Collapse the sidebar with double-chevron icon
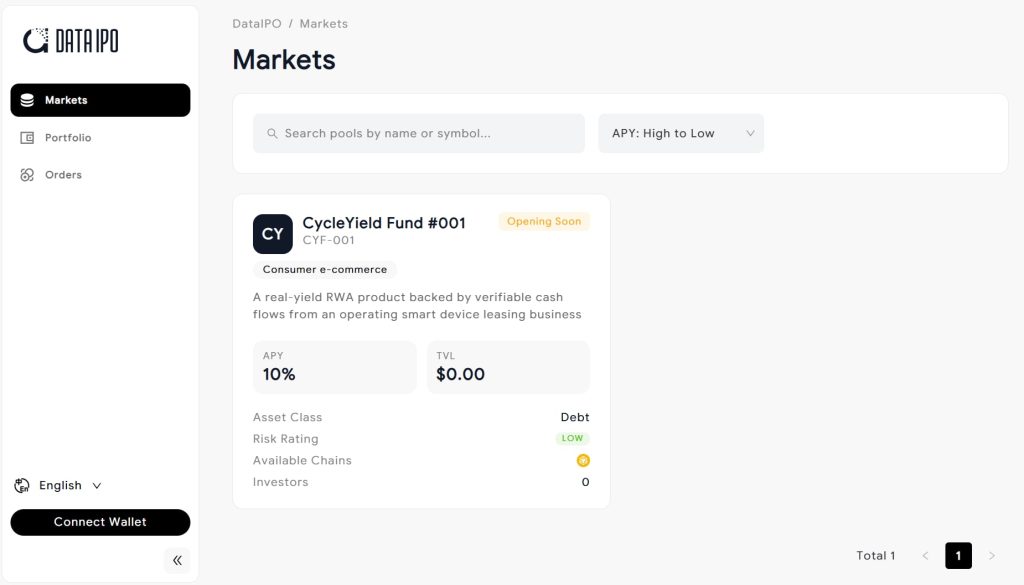 (x=177, y=560)
